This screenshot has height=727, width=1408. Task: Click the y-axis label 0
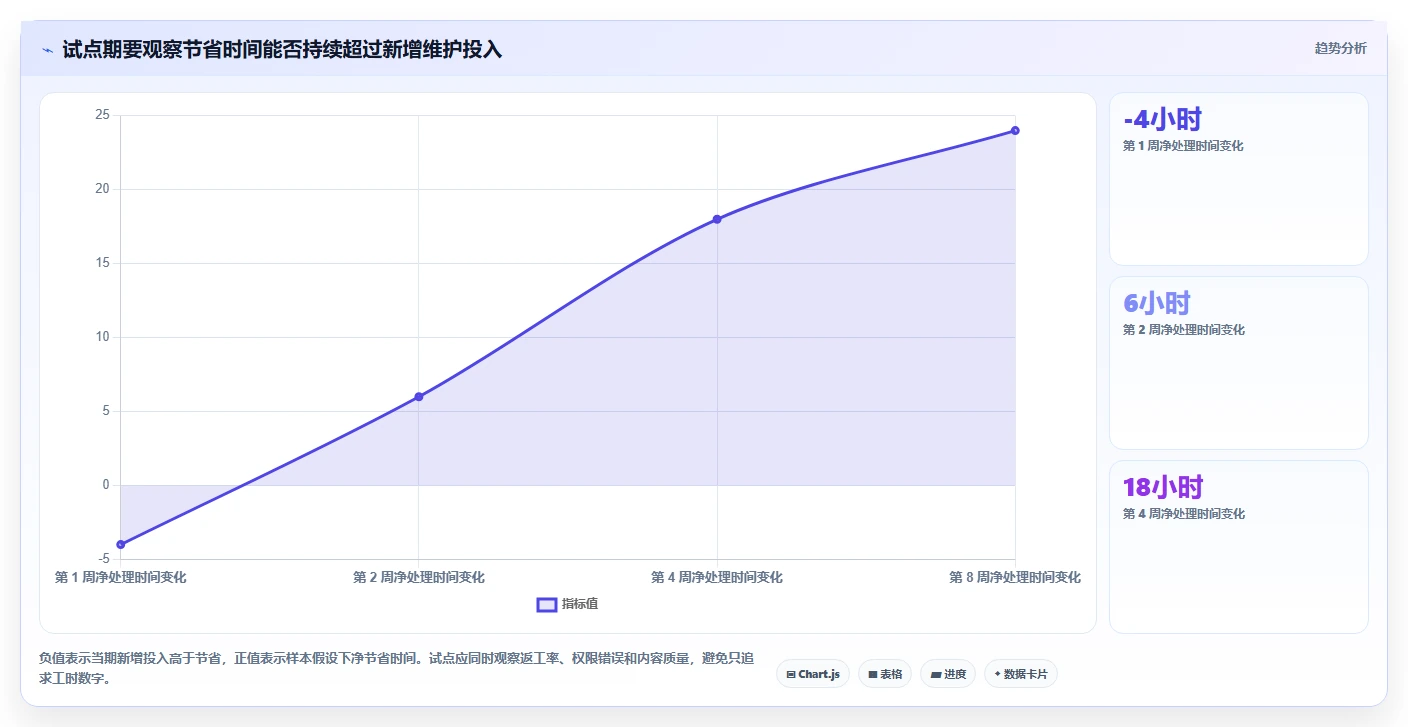(x=106, y=485)
